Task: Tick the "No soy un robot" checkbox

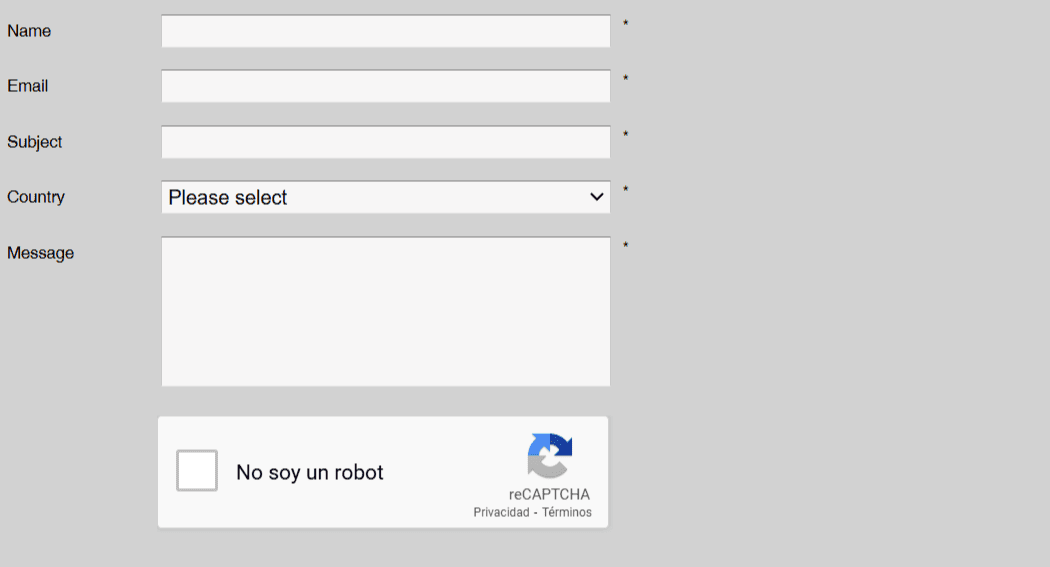Action: (197, 471)
